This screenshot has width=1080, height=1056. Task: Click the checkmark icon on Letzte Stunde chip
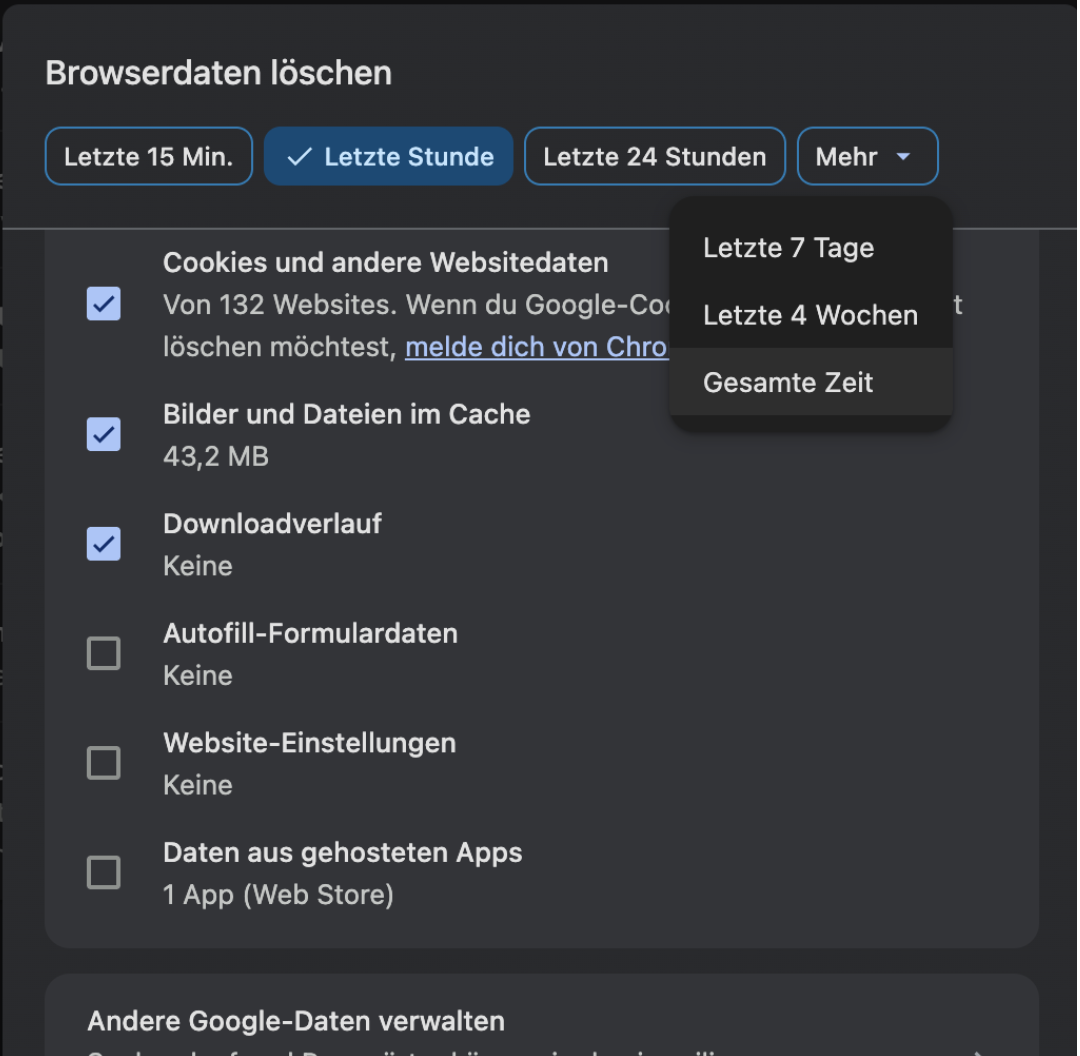(x=299, y=157)
